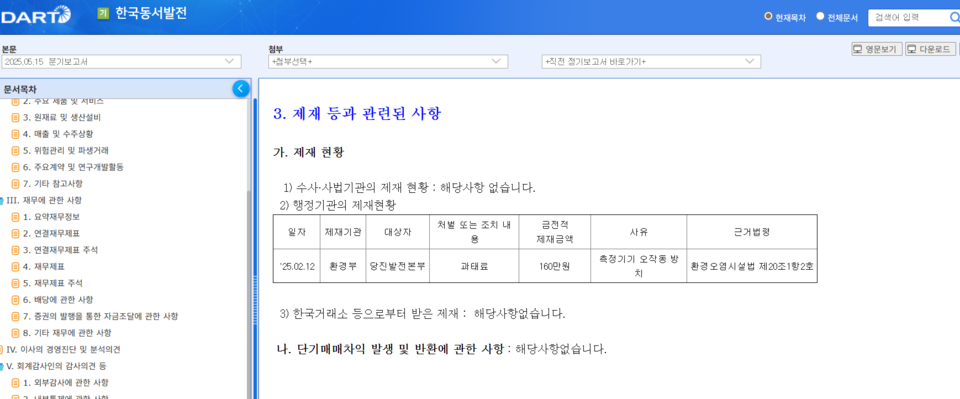Click icon beside IV. 이사의 경영진단 및 분석의견
The width and height of the screenshot is (960, 399).
point(2,349)
